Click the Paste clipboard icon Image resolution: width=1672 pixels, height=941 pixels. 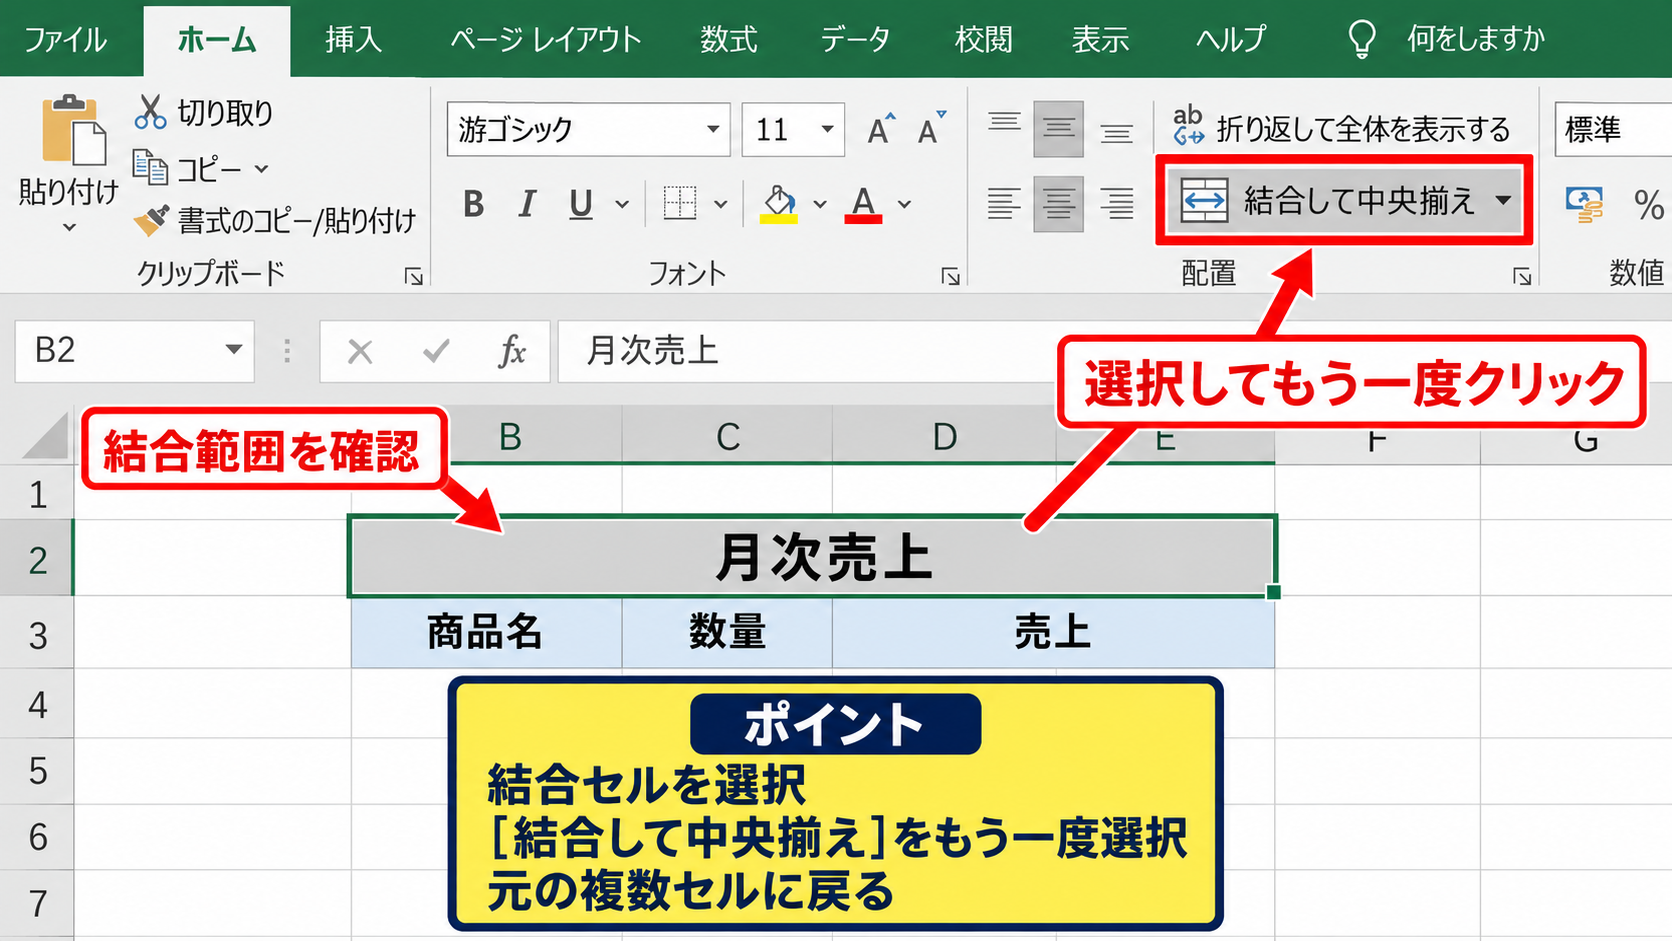pyautogui.click(x=73, y=130)
